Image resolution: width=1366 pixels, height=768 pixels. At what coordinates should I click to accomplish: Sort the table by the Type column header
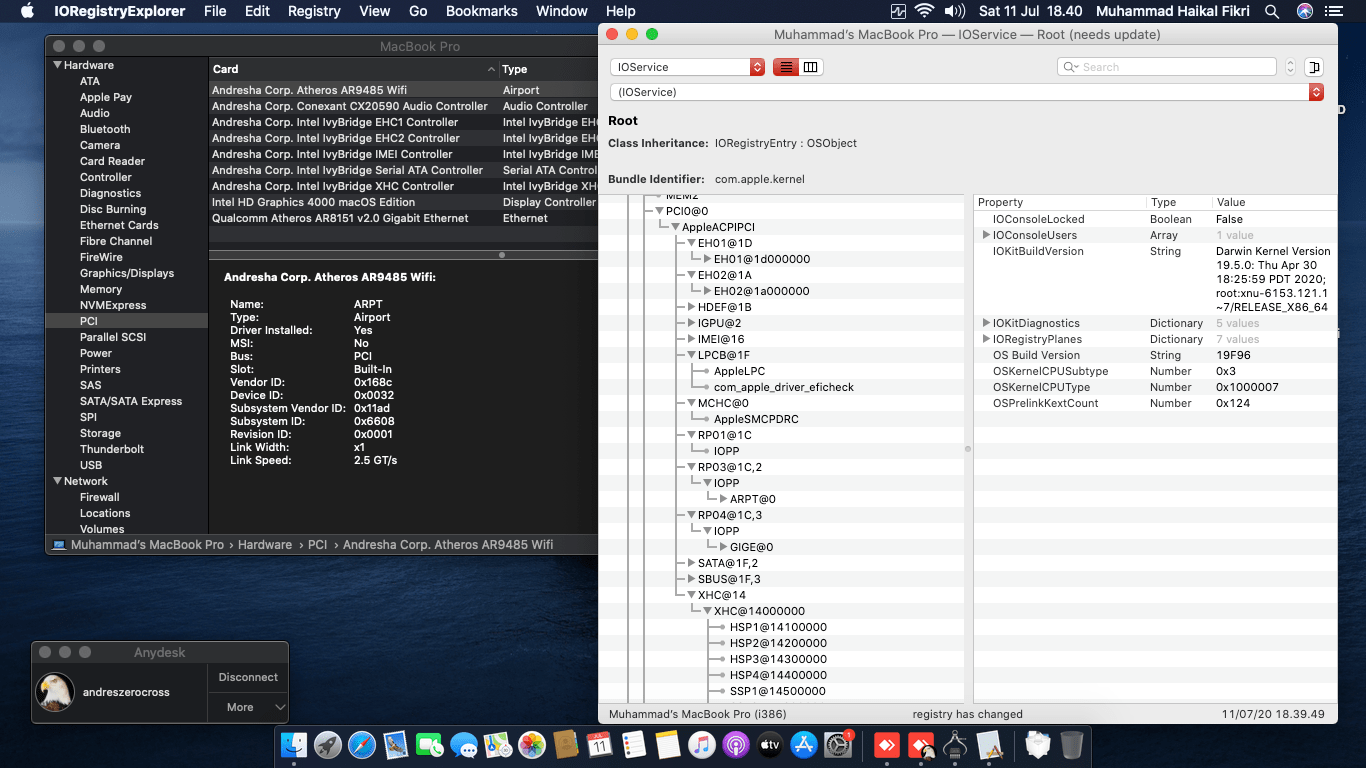point(549,69)
